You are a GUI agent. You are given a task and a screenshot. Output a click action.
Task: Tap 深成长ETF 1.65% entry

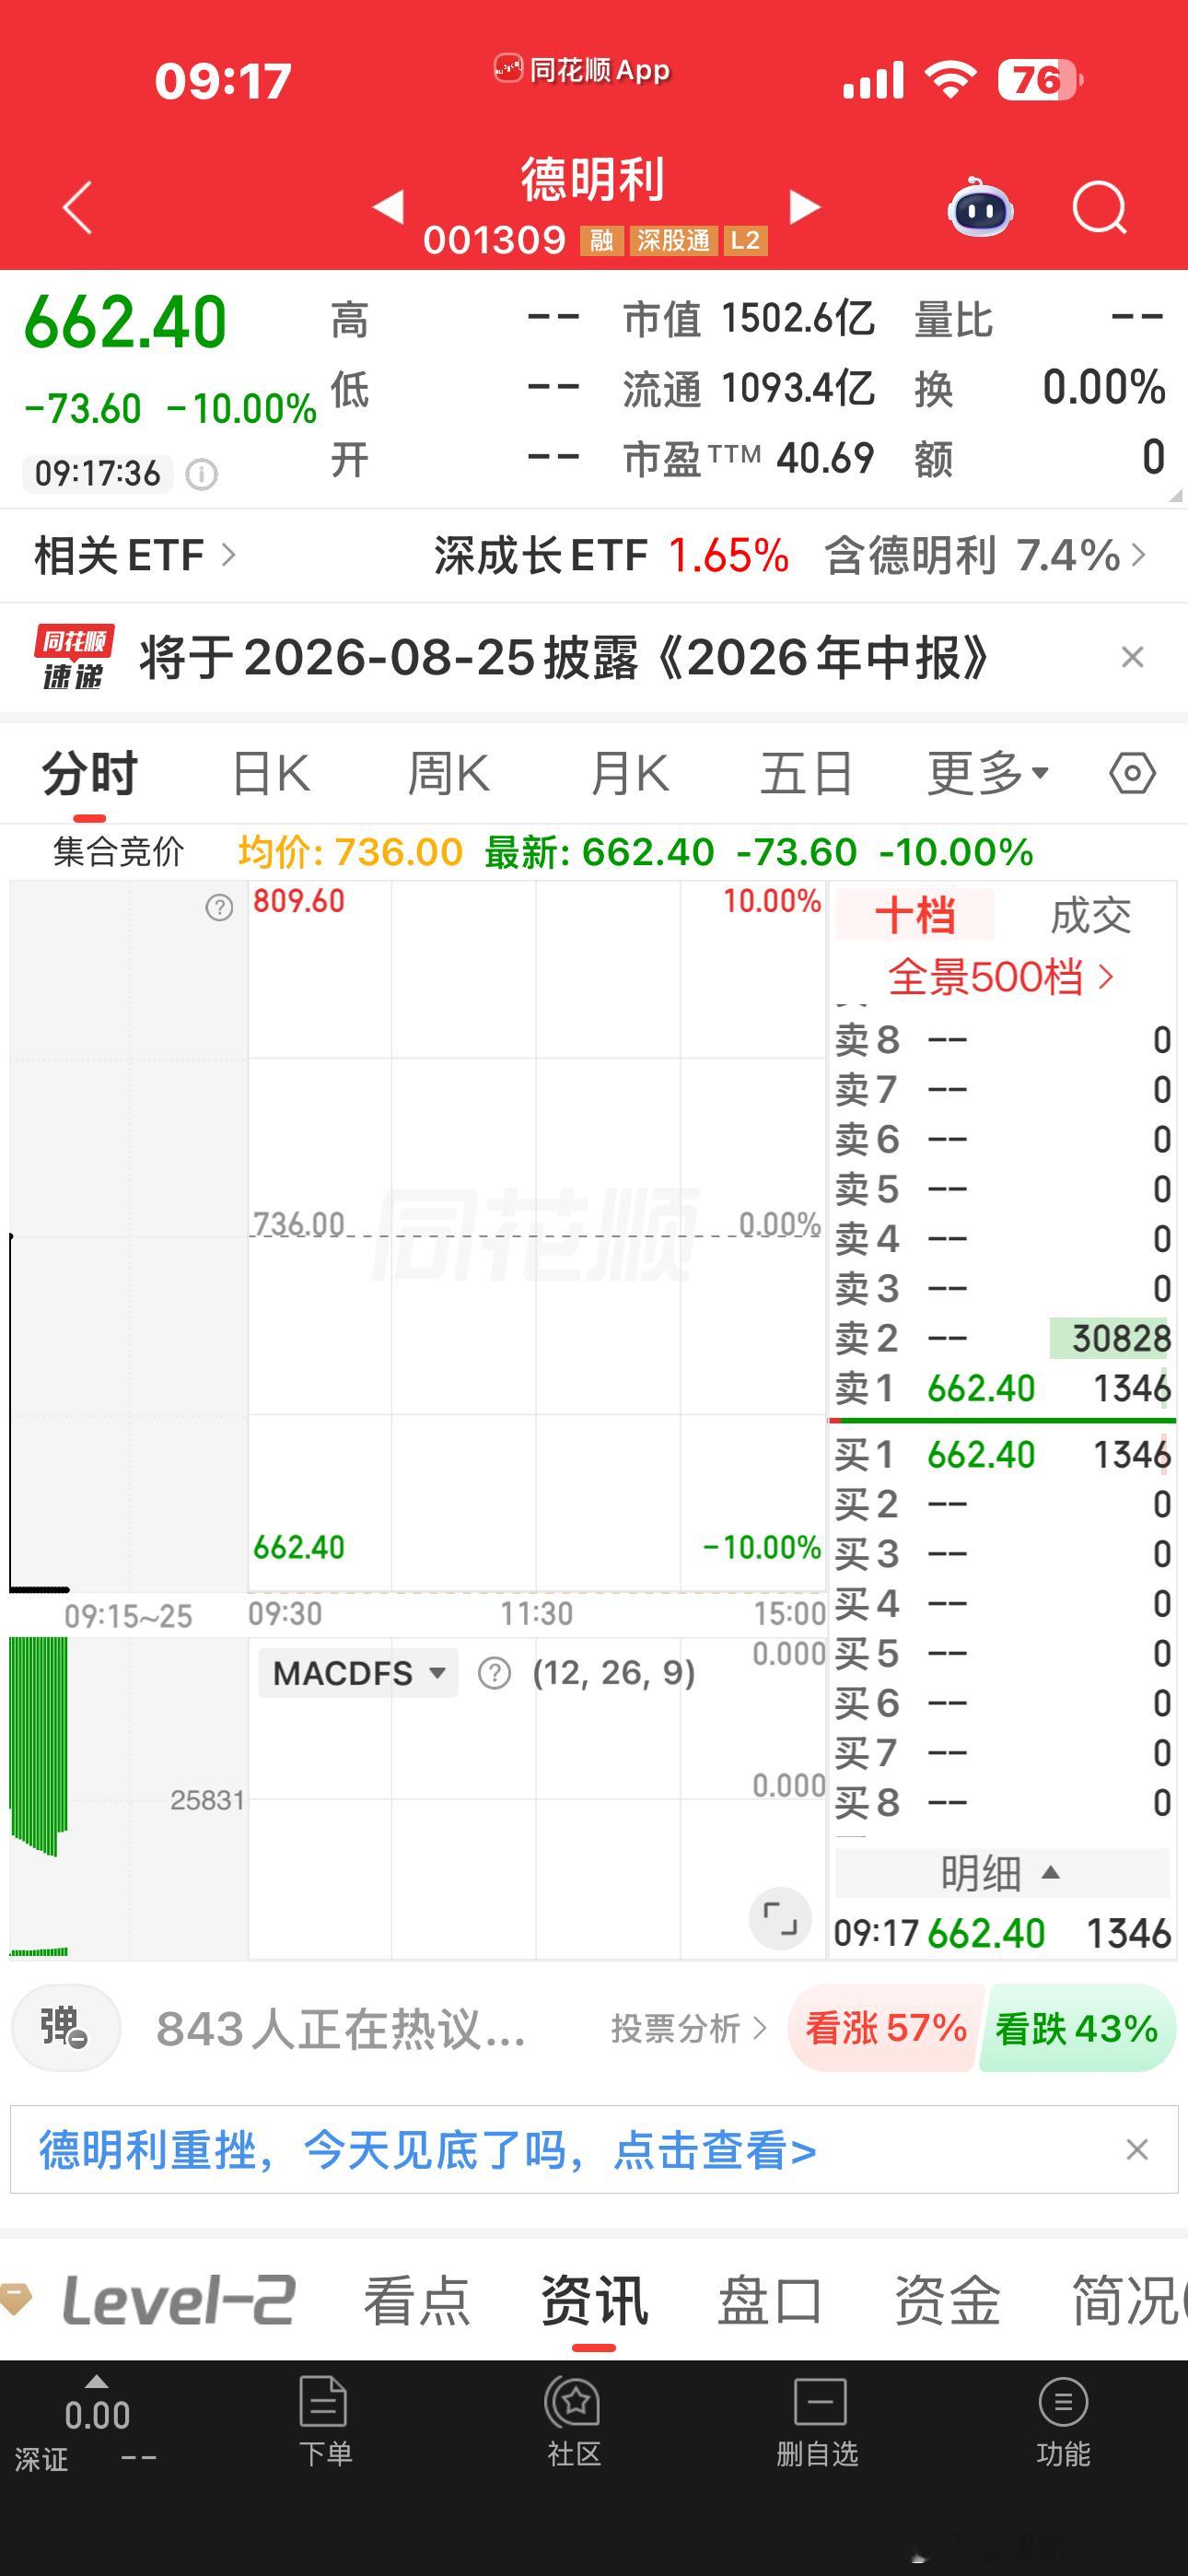[x=611, y=555]
